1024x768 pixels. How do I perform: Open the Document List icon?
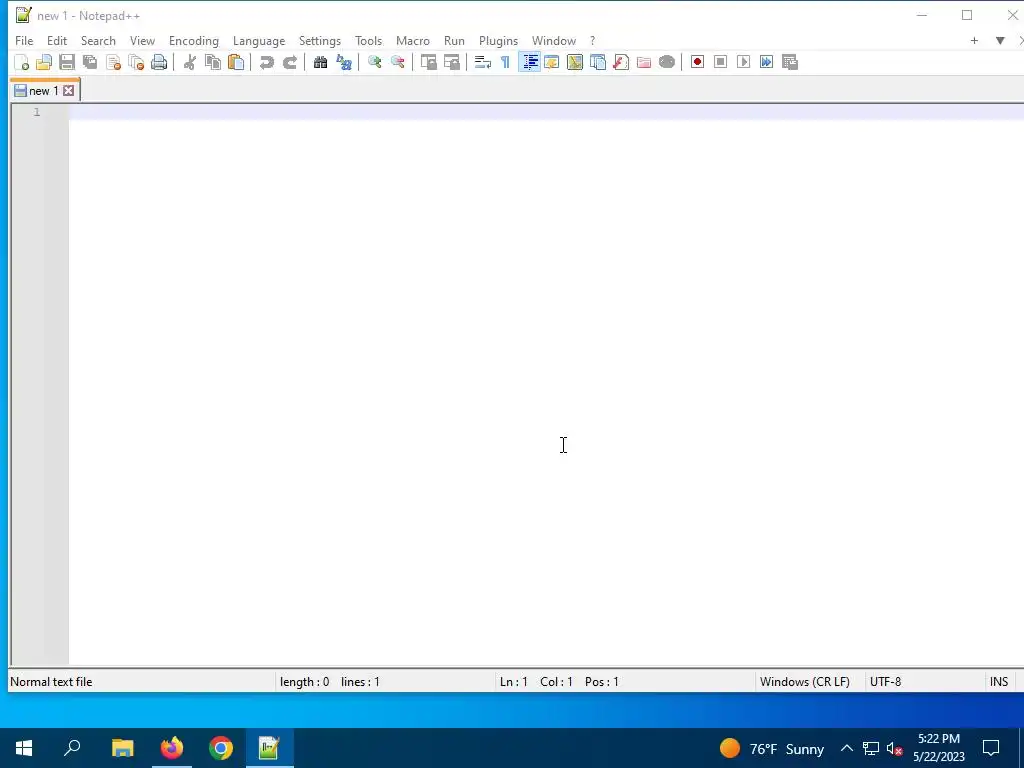point(598,62)
